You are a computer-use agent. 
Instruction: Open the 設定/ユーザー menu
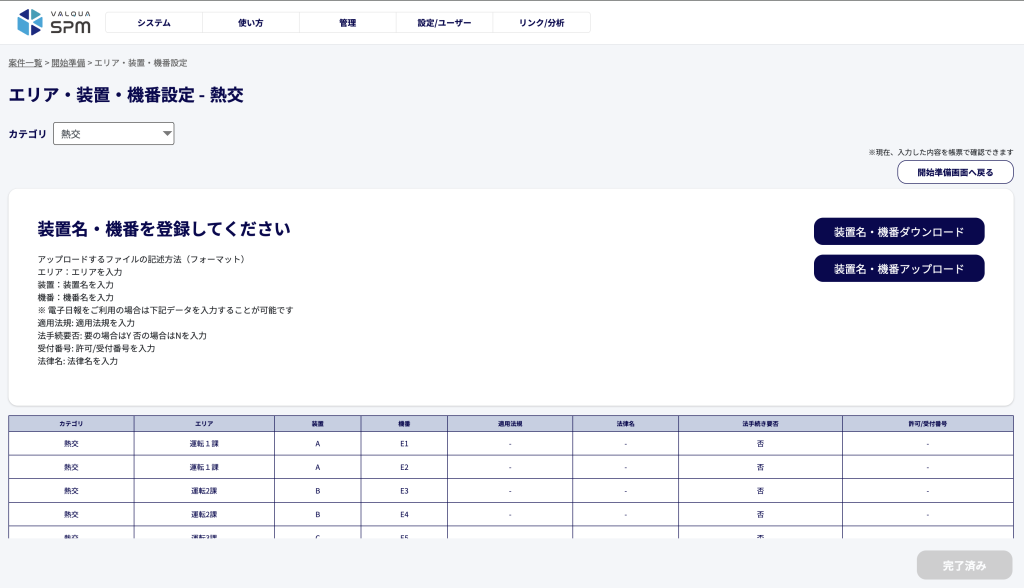pos(444,23)
